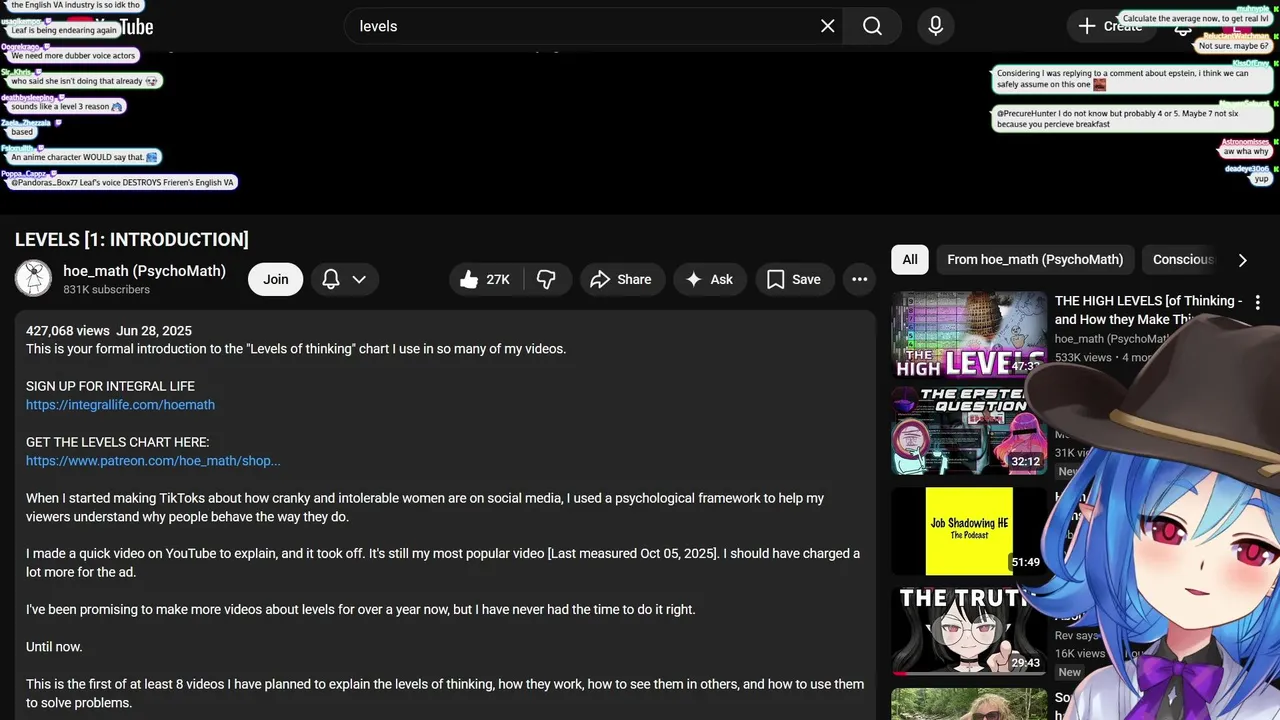Viewport: 1280px width, 720px height.
Task: Click chat message 'Leaf is being endearing again'
Action: 64,30
